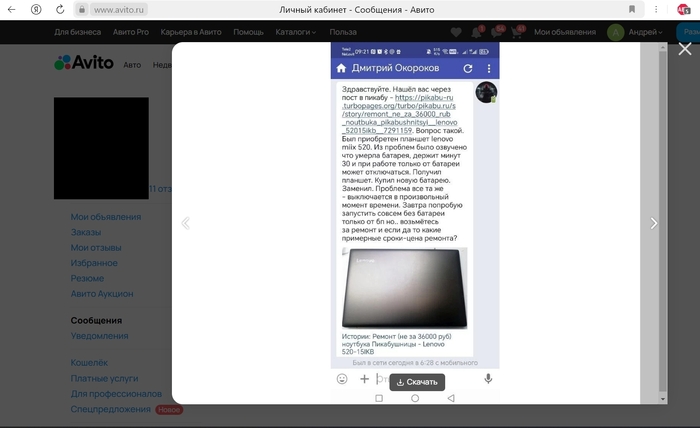Click the Avito logo

[x=84, y=62]
